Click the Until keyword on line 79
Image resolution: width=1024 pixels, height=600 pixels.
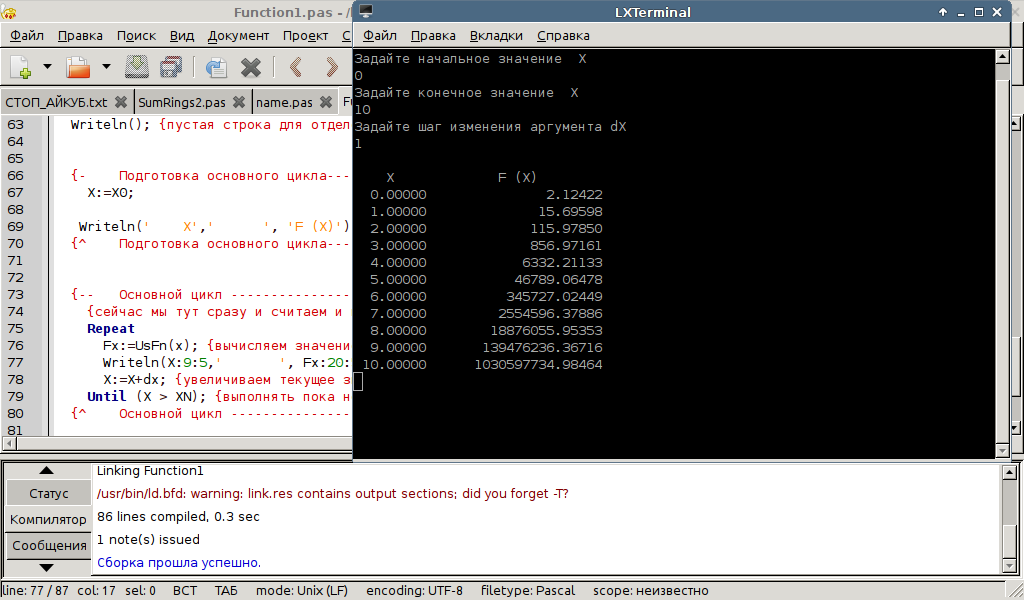point(106,396)
